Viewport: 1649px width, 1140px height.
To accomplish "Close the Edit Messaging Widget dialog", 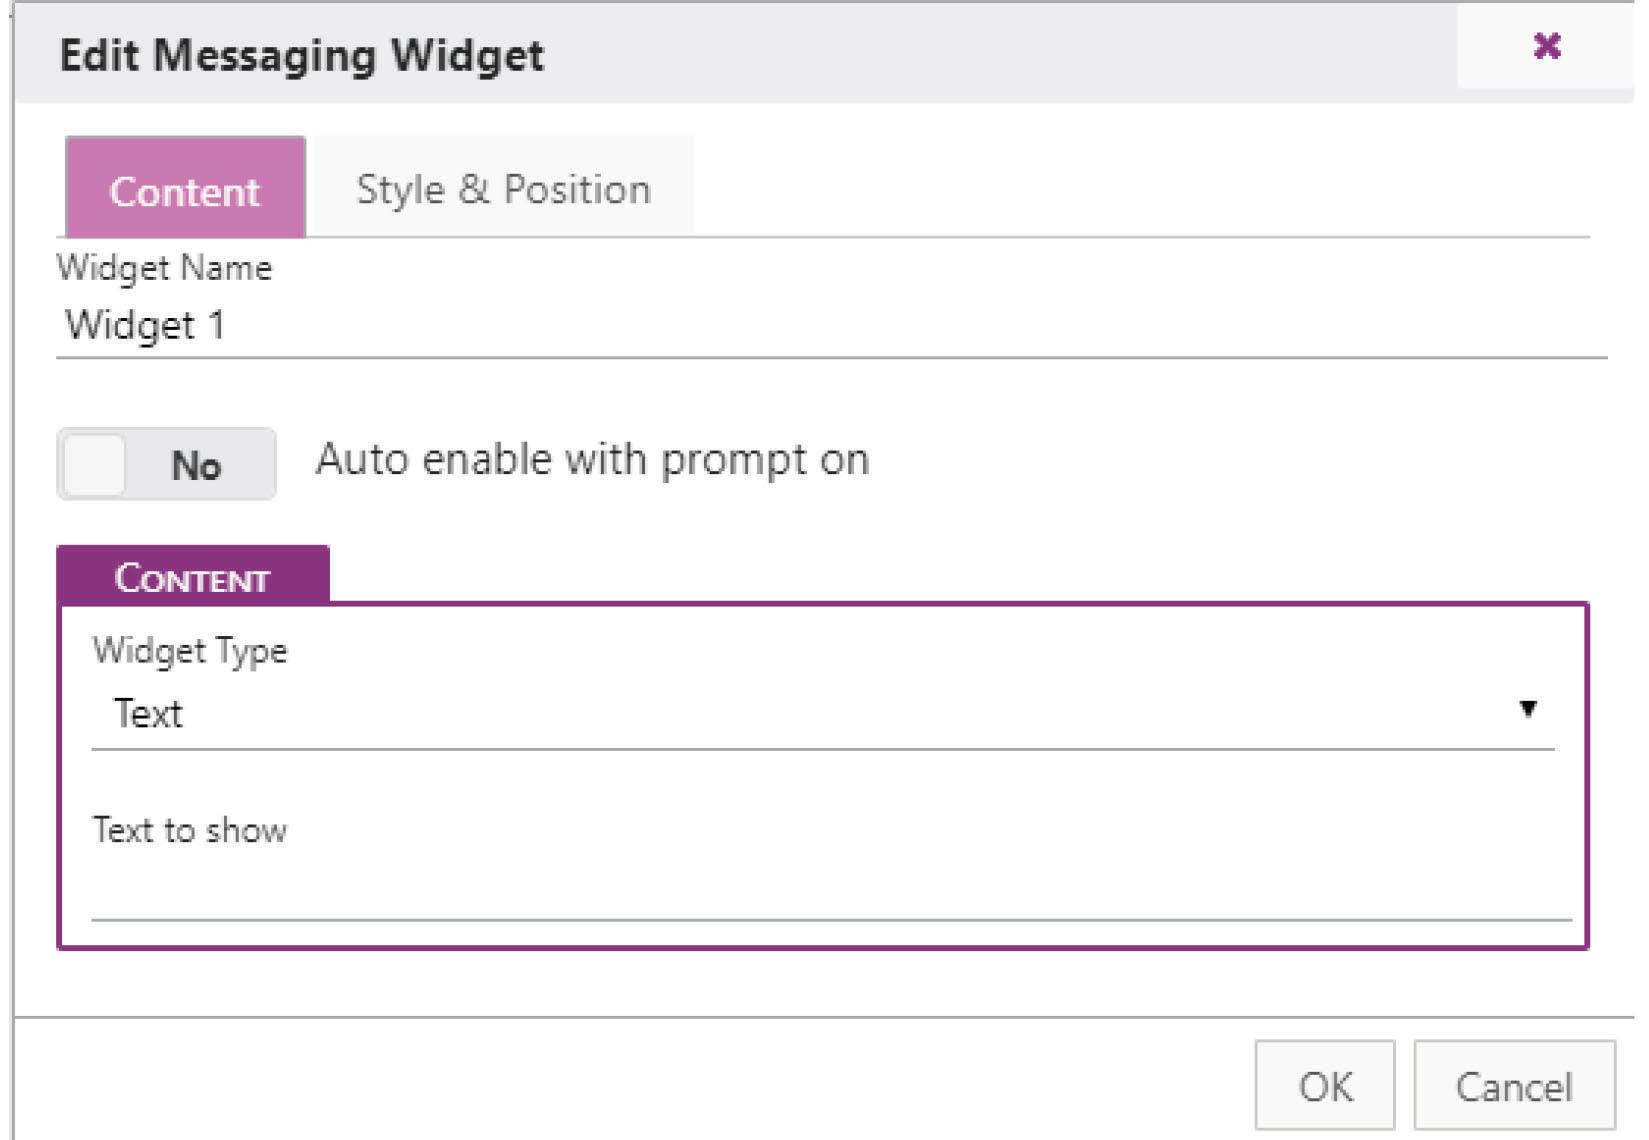I will point(1546,46).
